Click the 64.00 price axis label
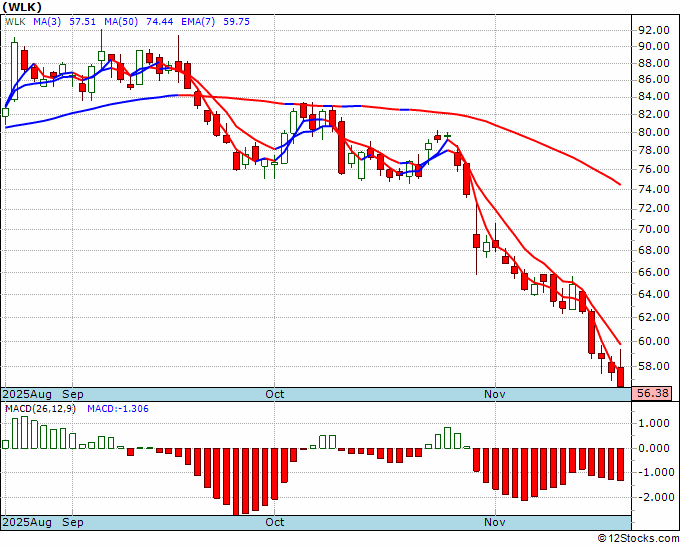The height and width of the screenshot is (546, 680). [x=654, y=294]
